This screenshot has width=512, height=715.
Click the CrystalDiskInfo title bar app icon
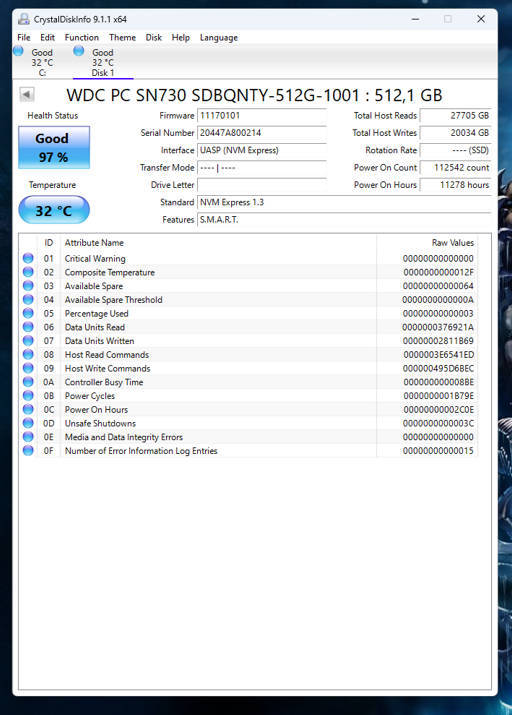click(23, 19)
